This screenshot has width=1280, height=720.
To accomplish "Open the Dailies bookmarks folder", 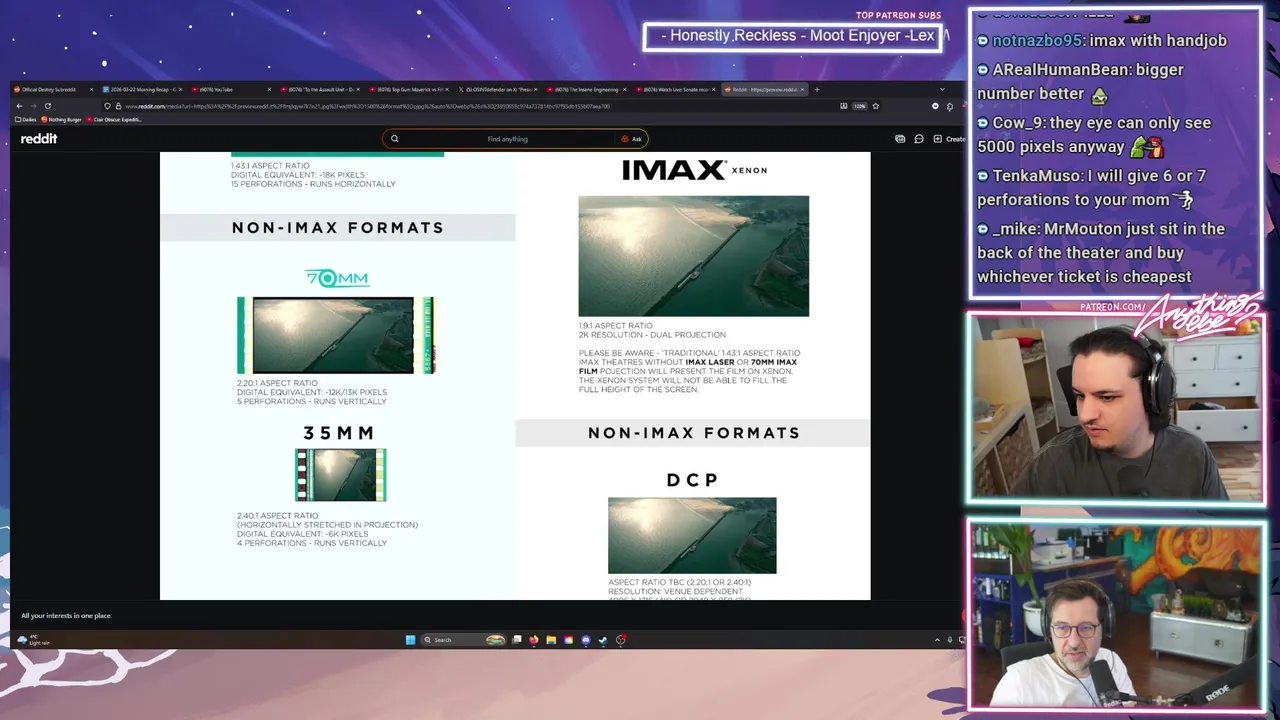I will (x=26, y=119).
